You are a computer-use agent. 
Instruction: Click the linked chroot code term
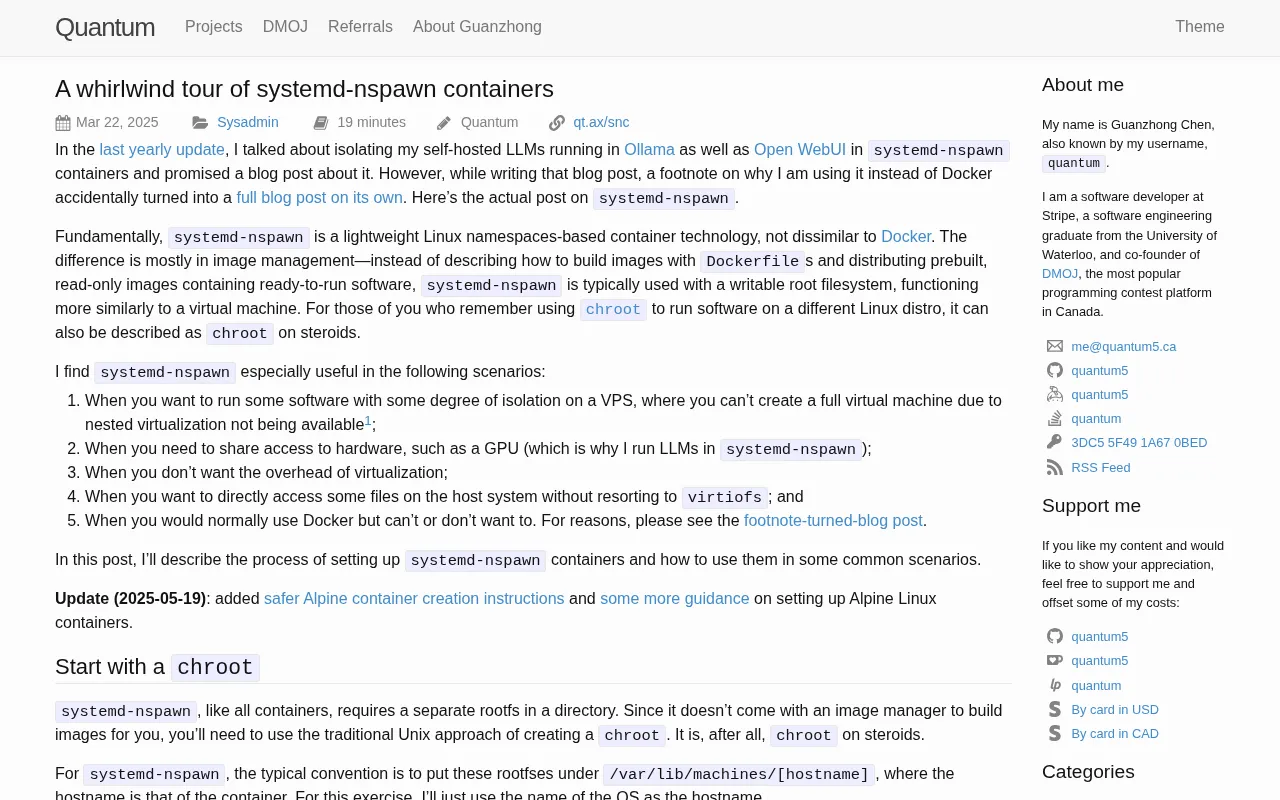(x=613, y=309)
